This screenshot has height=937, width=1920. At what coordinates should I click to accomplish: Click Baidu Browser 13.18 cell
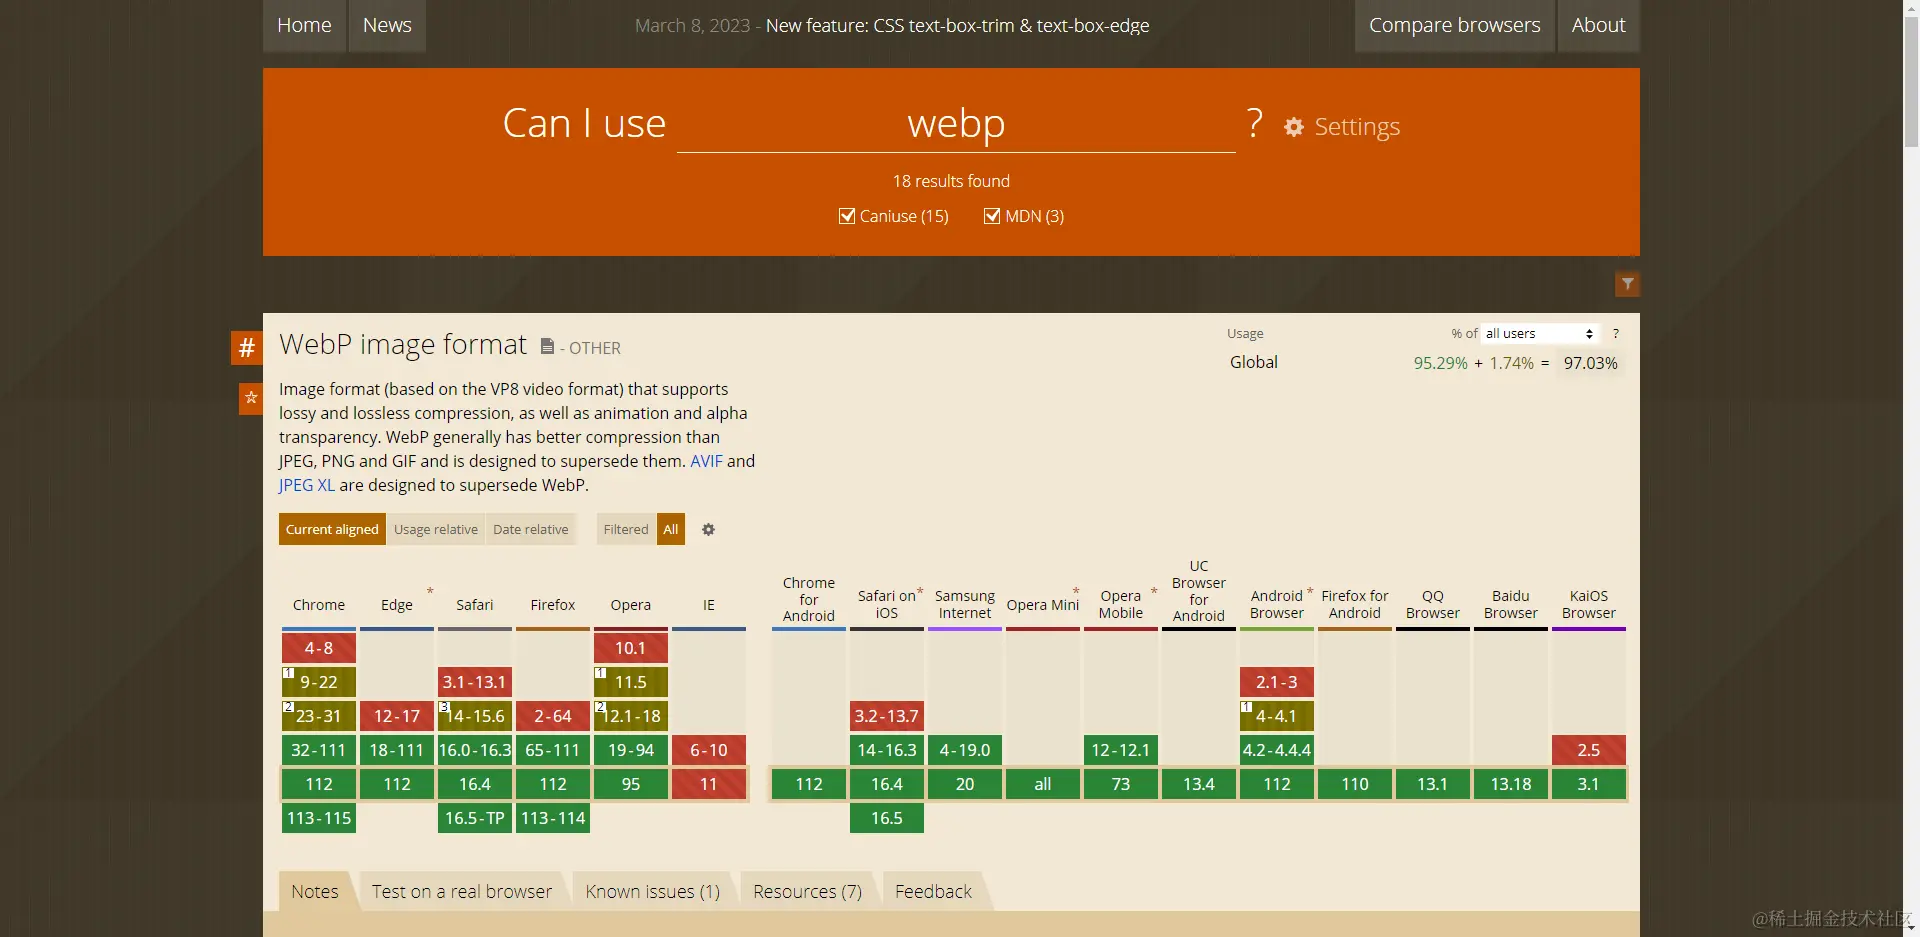point(1511,784)
